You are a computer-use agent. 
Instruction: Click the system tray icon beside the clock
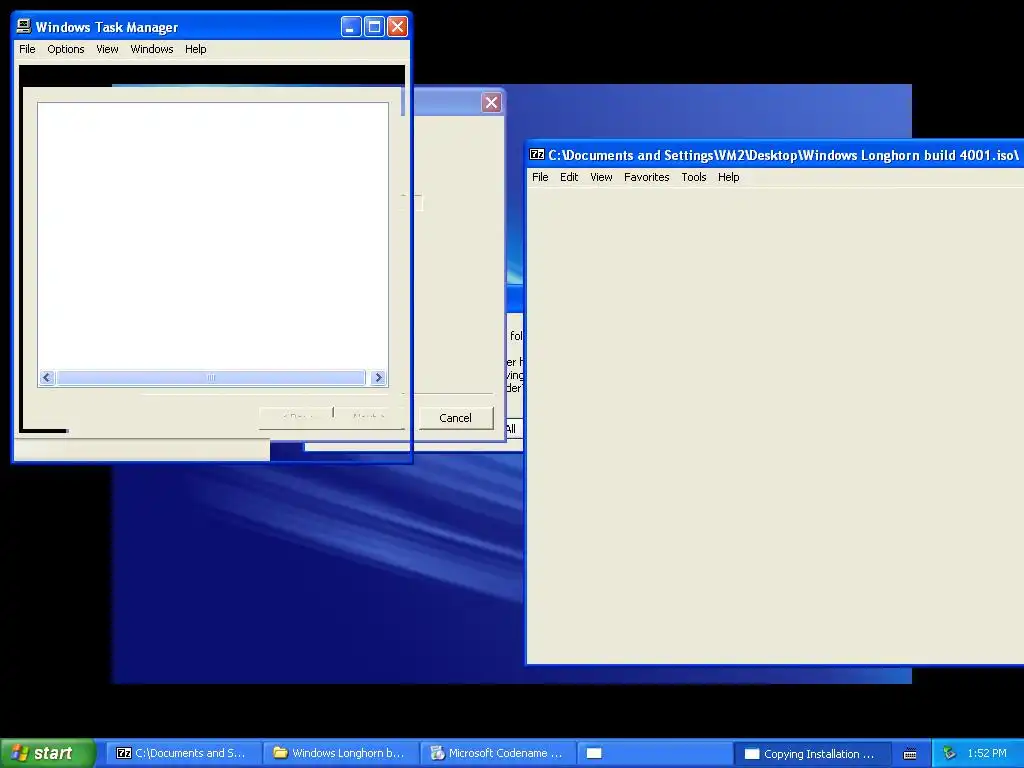pos(950,753)
